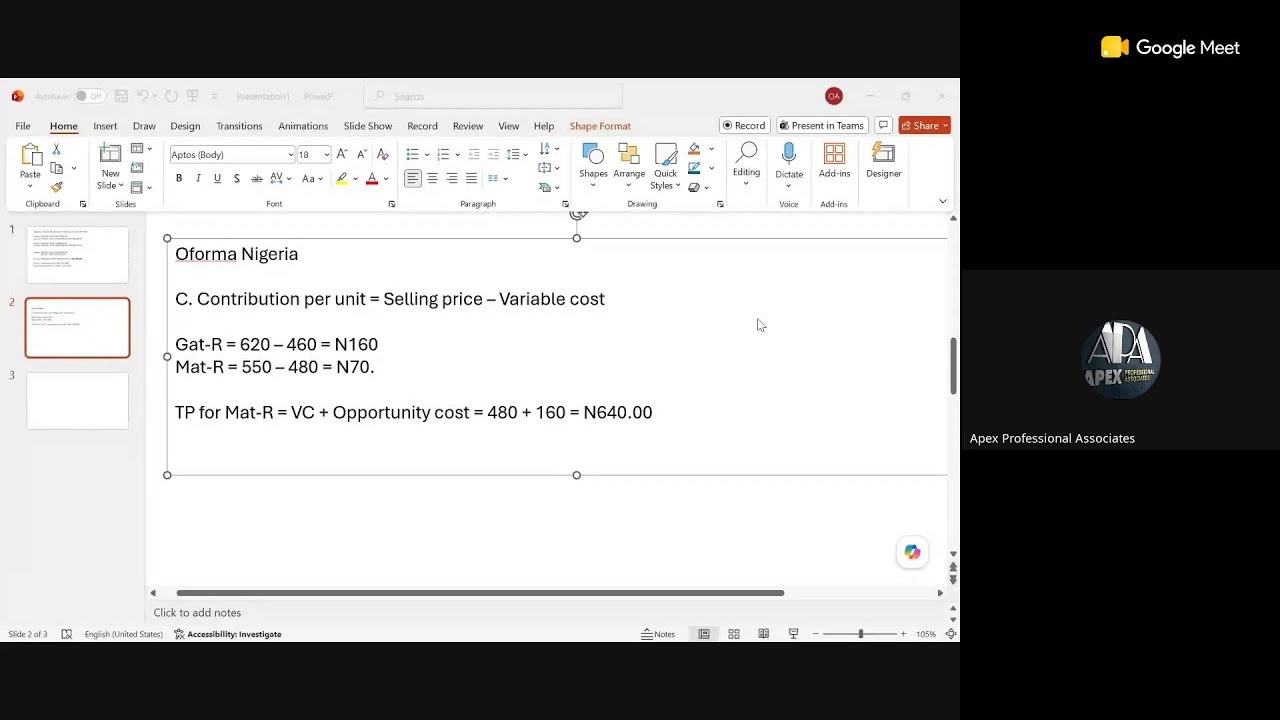
Task: Click the red font color swatch
Action: 372,178
